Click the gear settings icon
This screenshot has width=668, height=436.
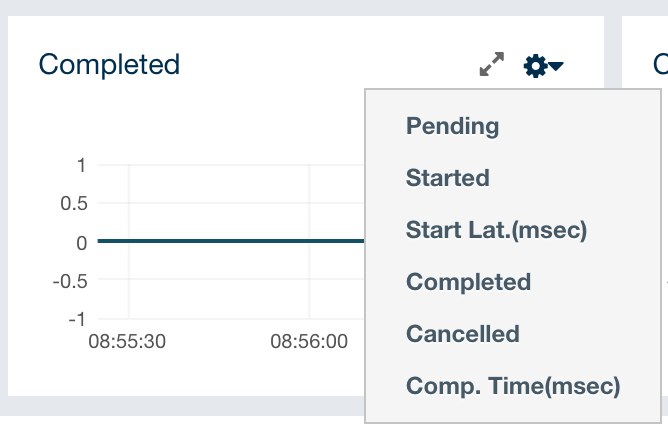535,66
